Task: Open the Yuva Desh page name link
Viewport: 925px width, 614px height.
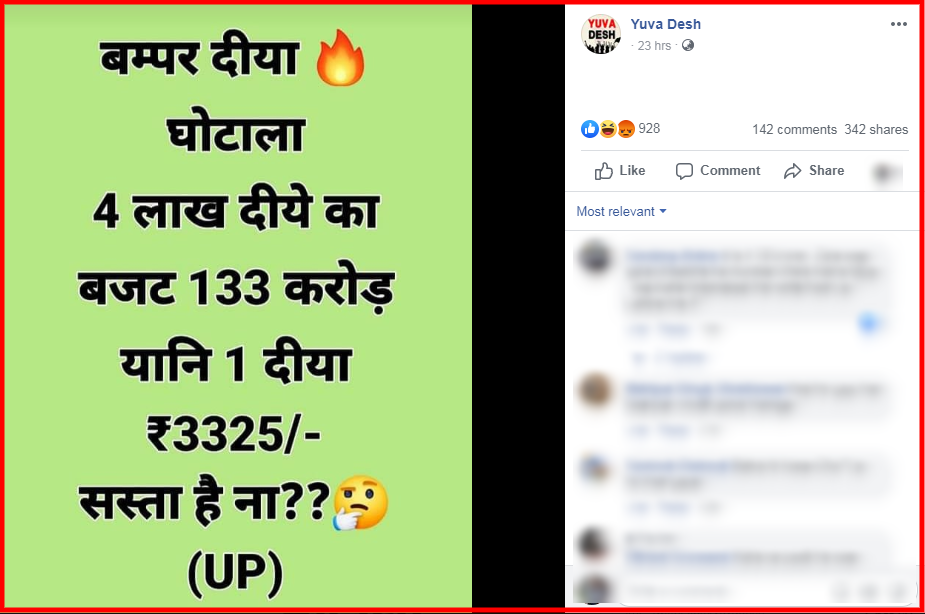Action: pyautogui.click(x=665, y=24)
